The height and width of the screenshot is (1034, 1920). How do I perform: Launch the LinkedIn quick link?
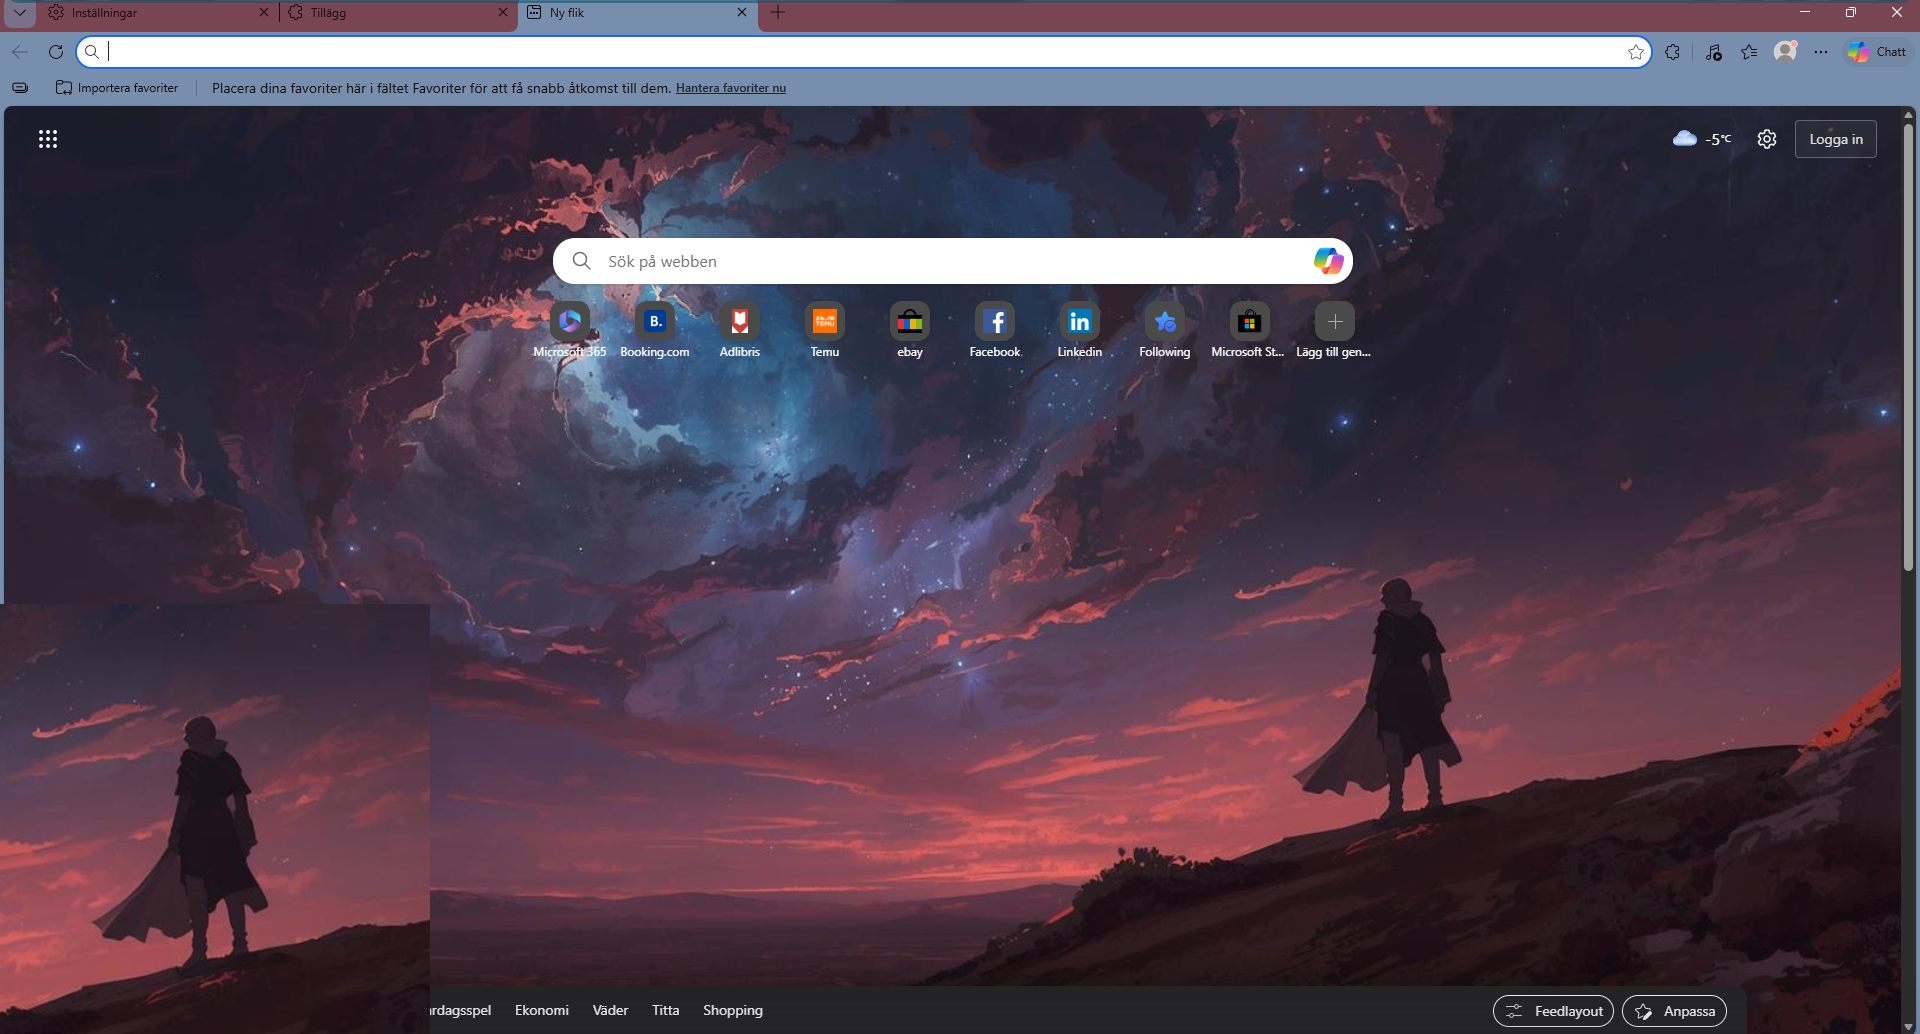[1080, 322]
